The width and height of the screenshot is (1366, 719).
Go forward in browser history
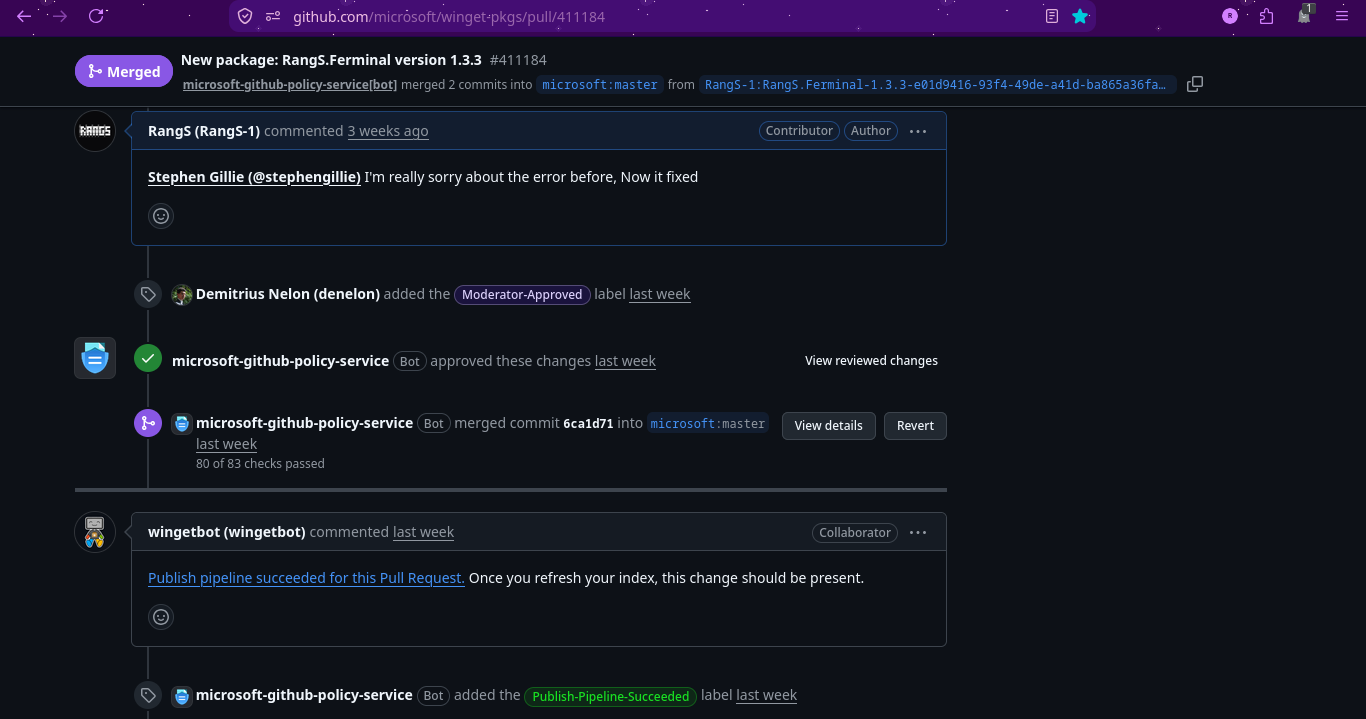(x=60, y=16)
